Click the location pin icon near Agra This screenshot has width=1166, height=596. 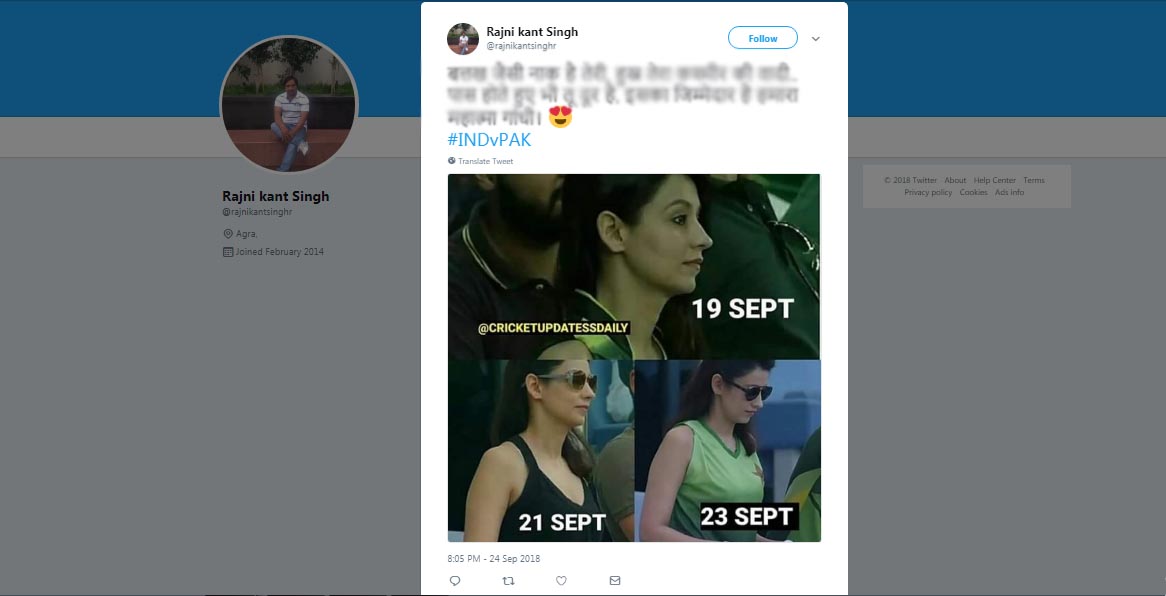click(x=227, y=234)
